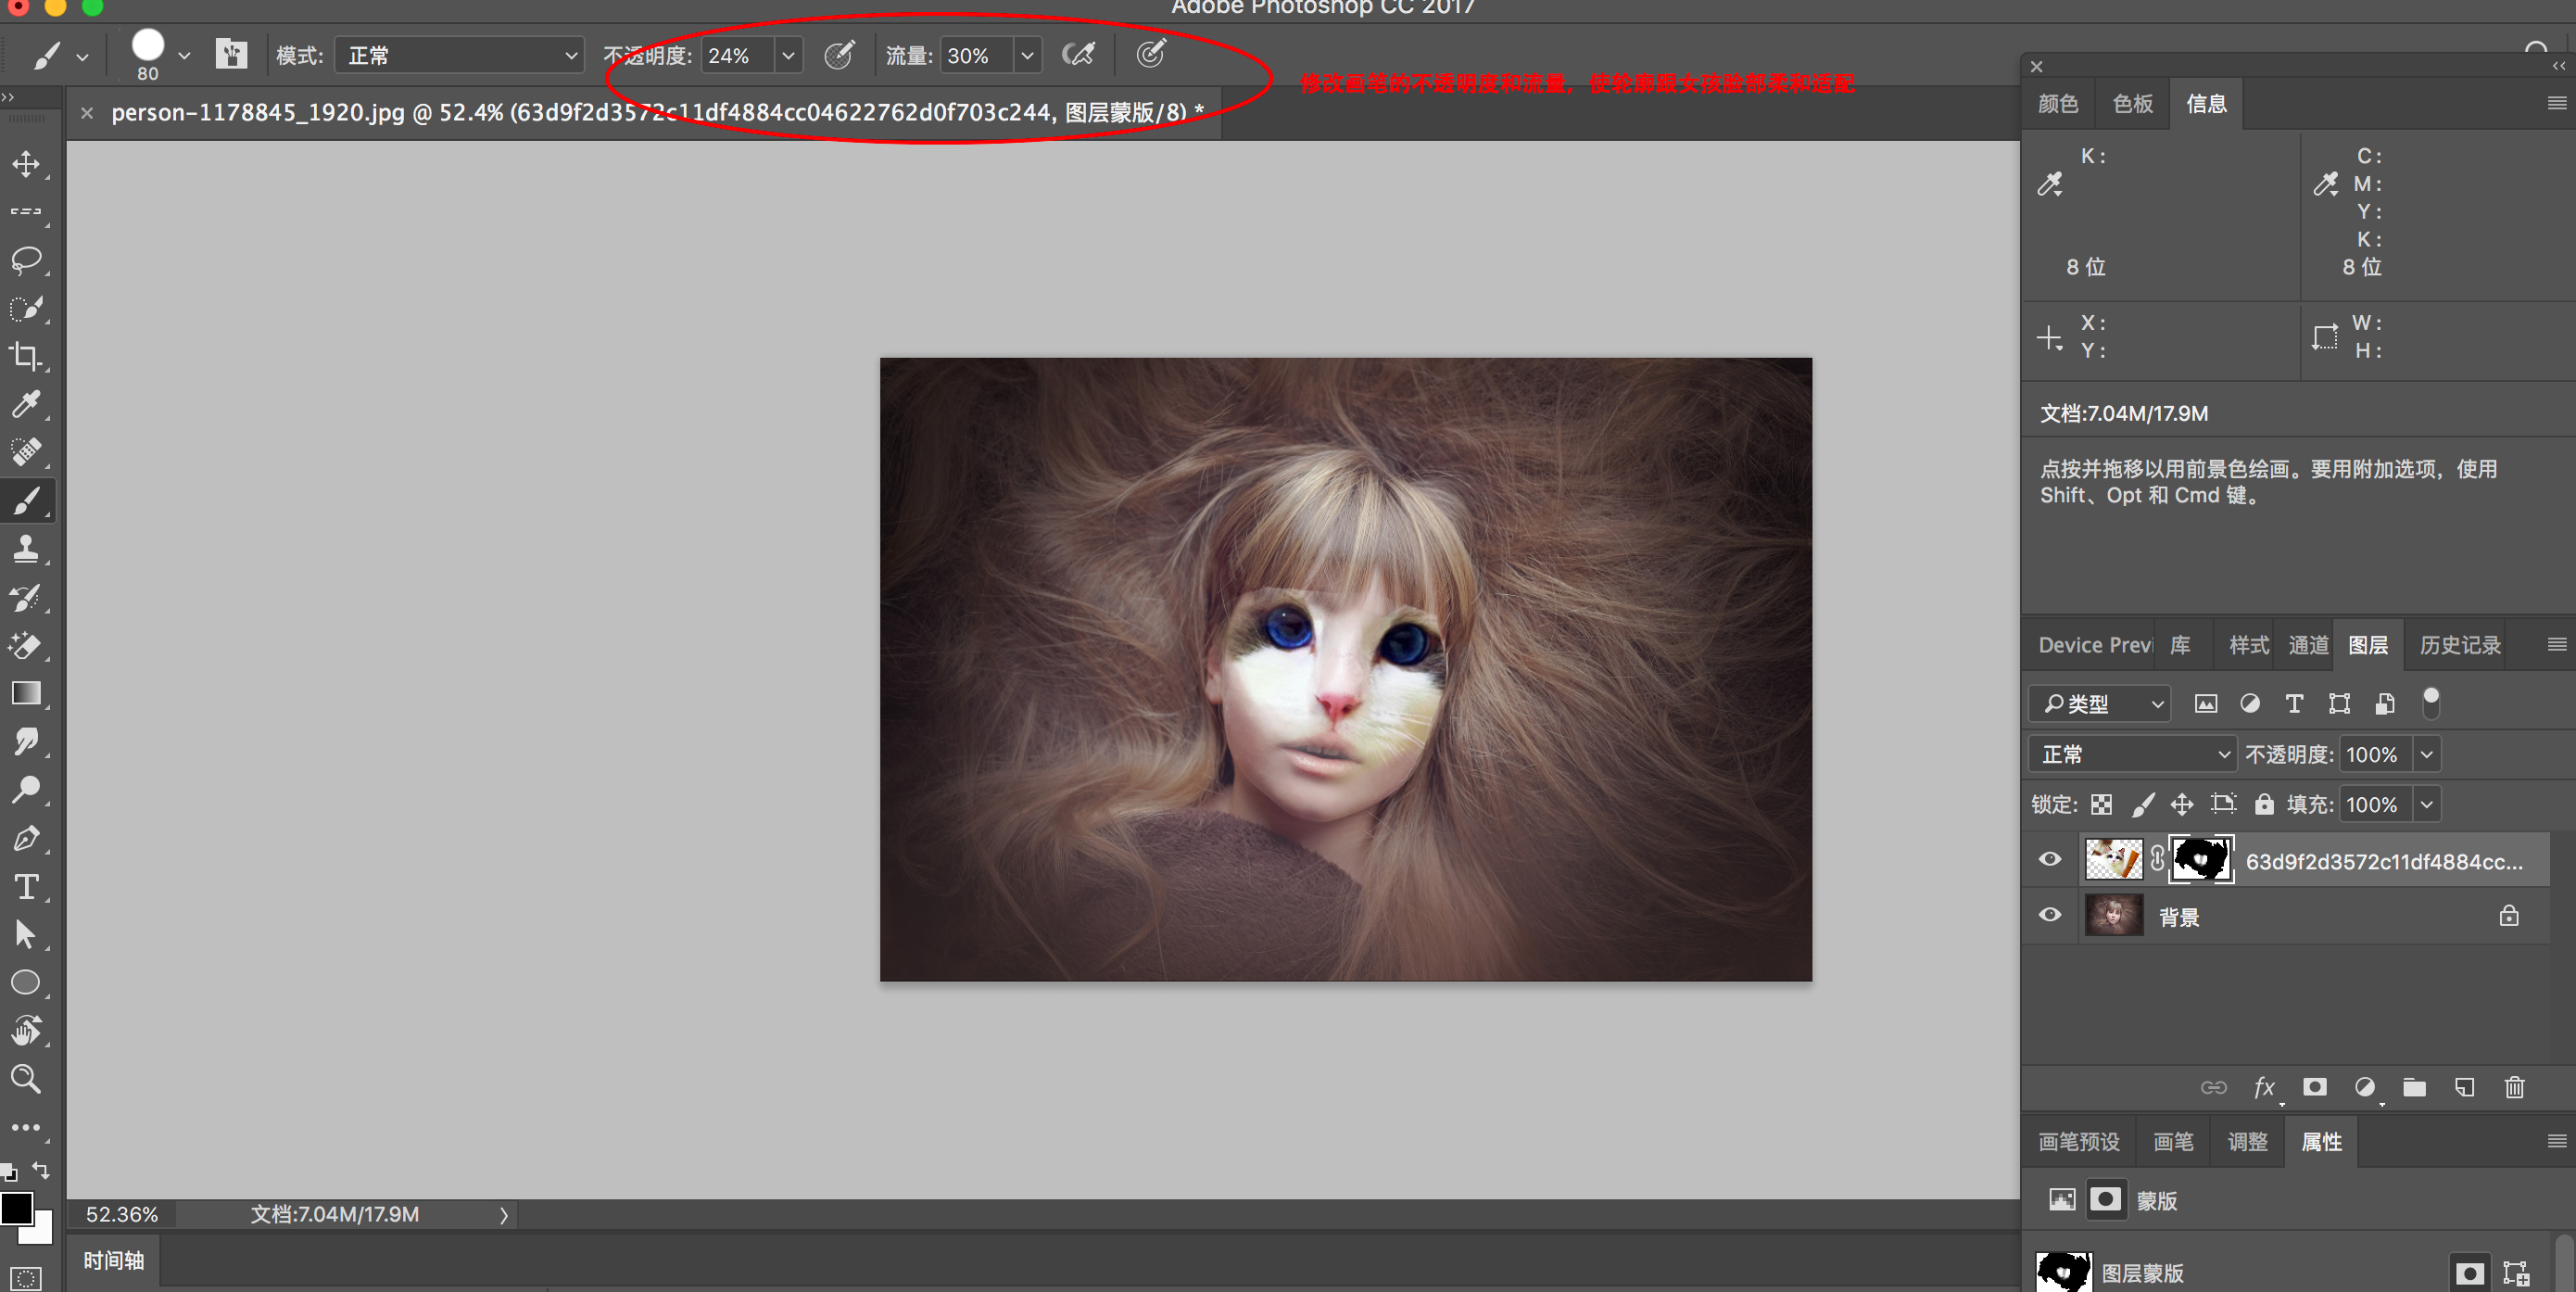Image resolution: width=2576 pixels, height=1292 pixels.
Task: Select the Horizontal Type tool
Action: (26, 887)
